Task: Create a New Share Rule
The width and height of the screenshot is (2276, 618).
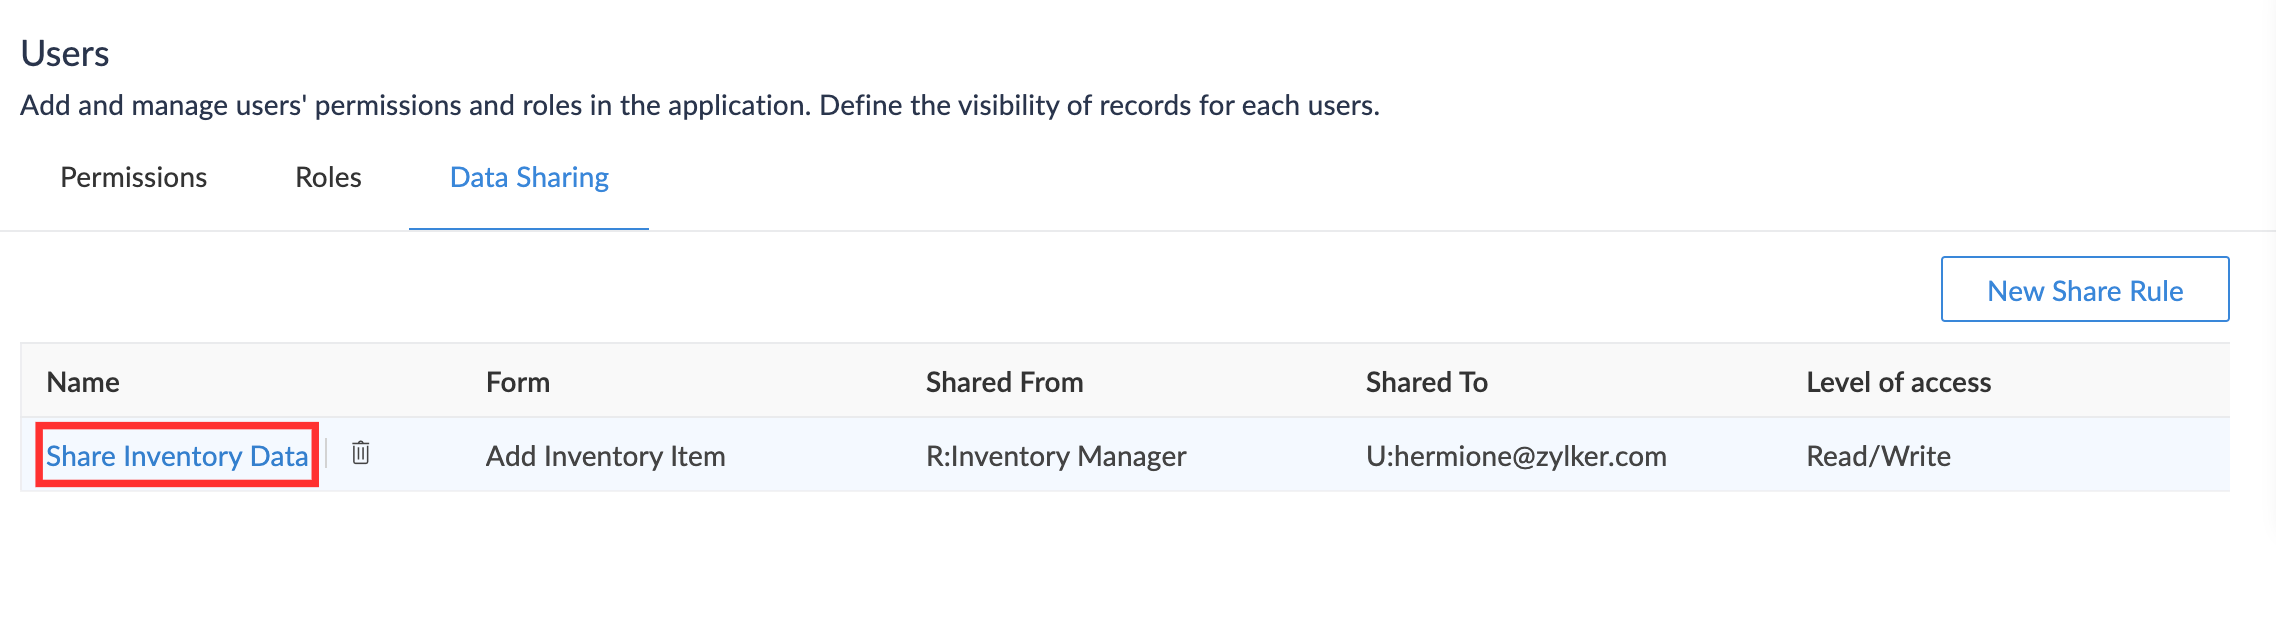Action: (x=2084, y=290)
